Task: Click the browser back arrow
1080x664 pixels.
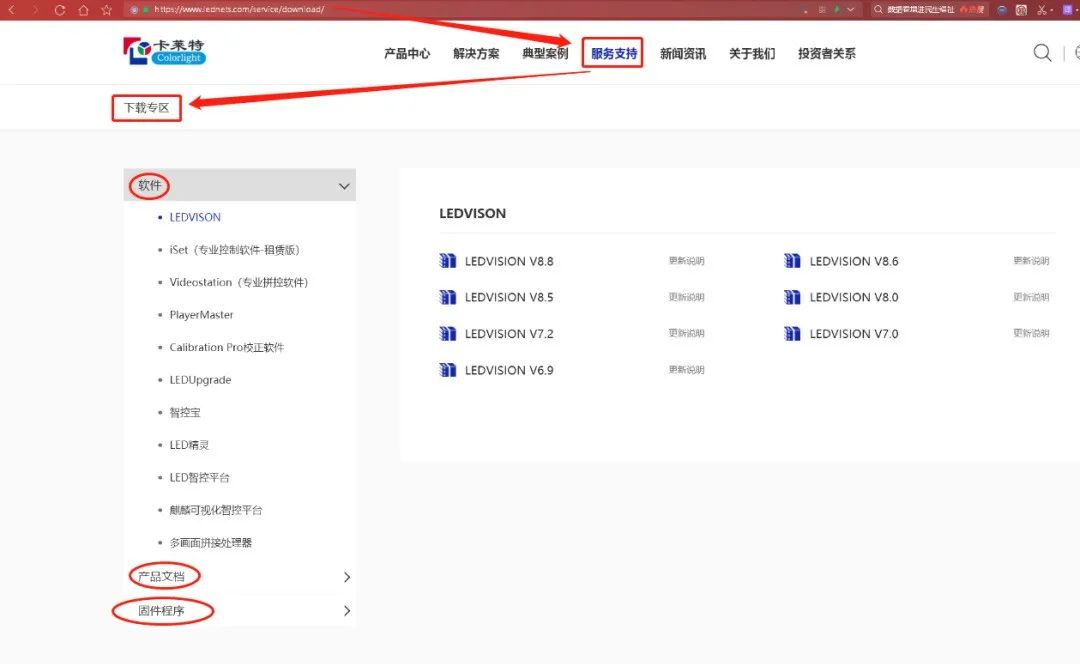Action: 11,10
